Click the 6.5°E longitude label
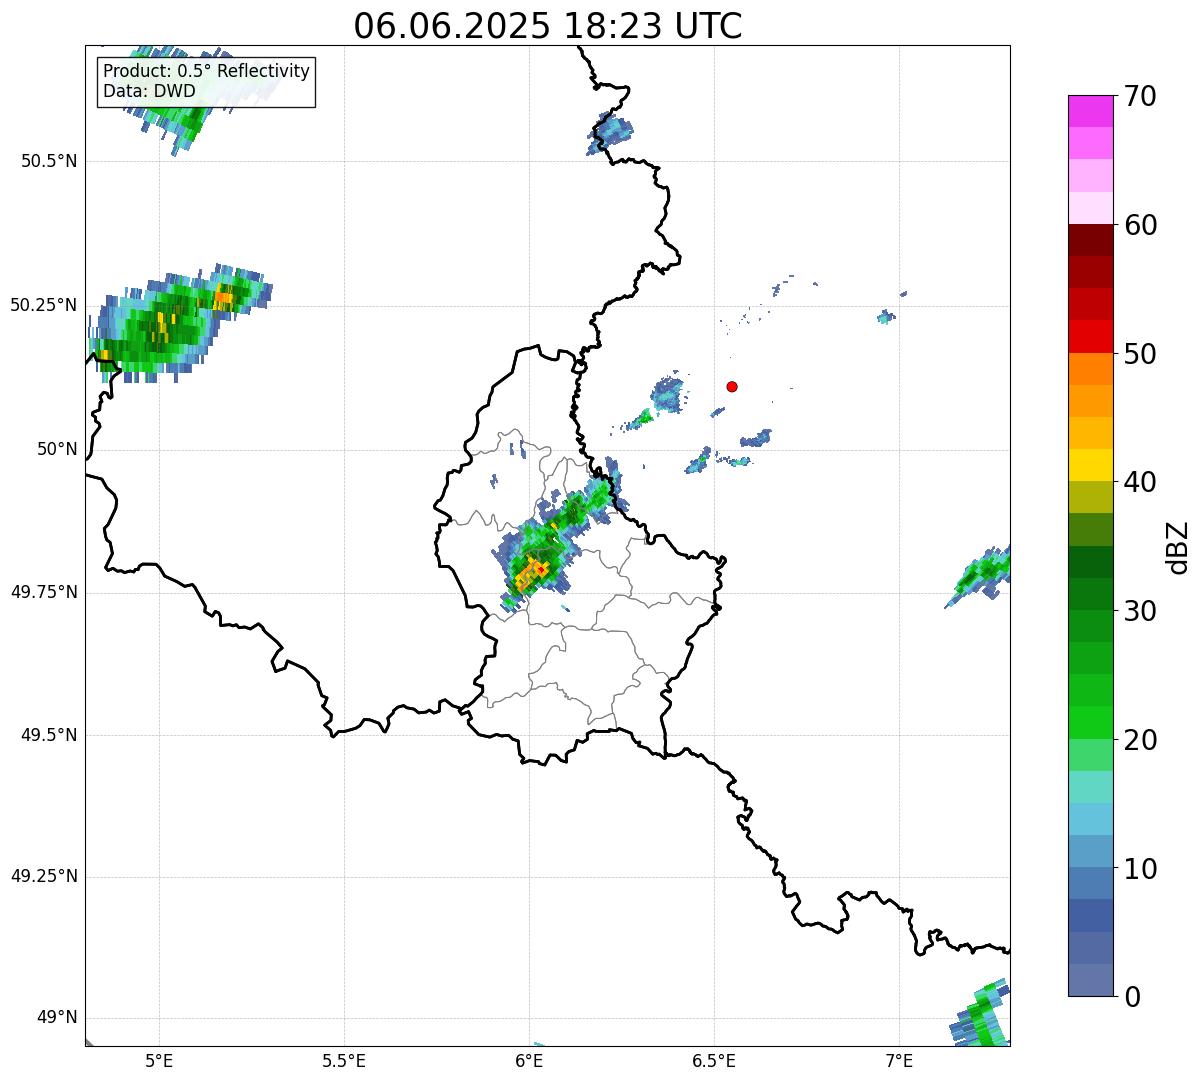1202x1081 pixels. [714, 1061]
